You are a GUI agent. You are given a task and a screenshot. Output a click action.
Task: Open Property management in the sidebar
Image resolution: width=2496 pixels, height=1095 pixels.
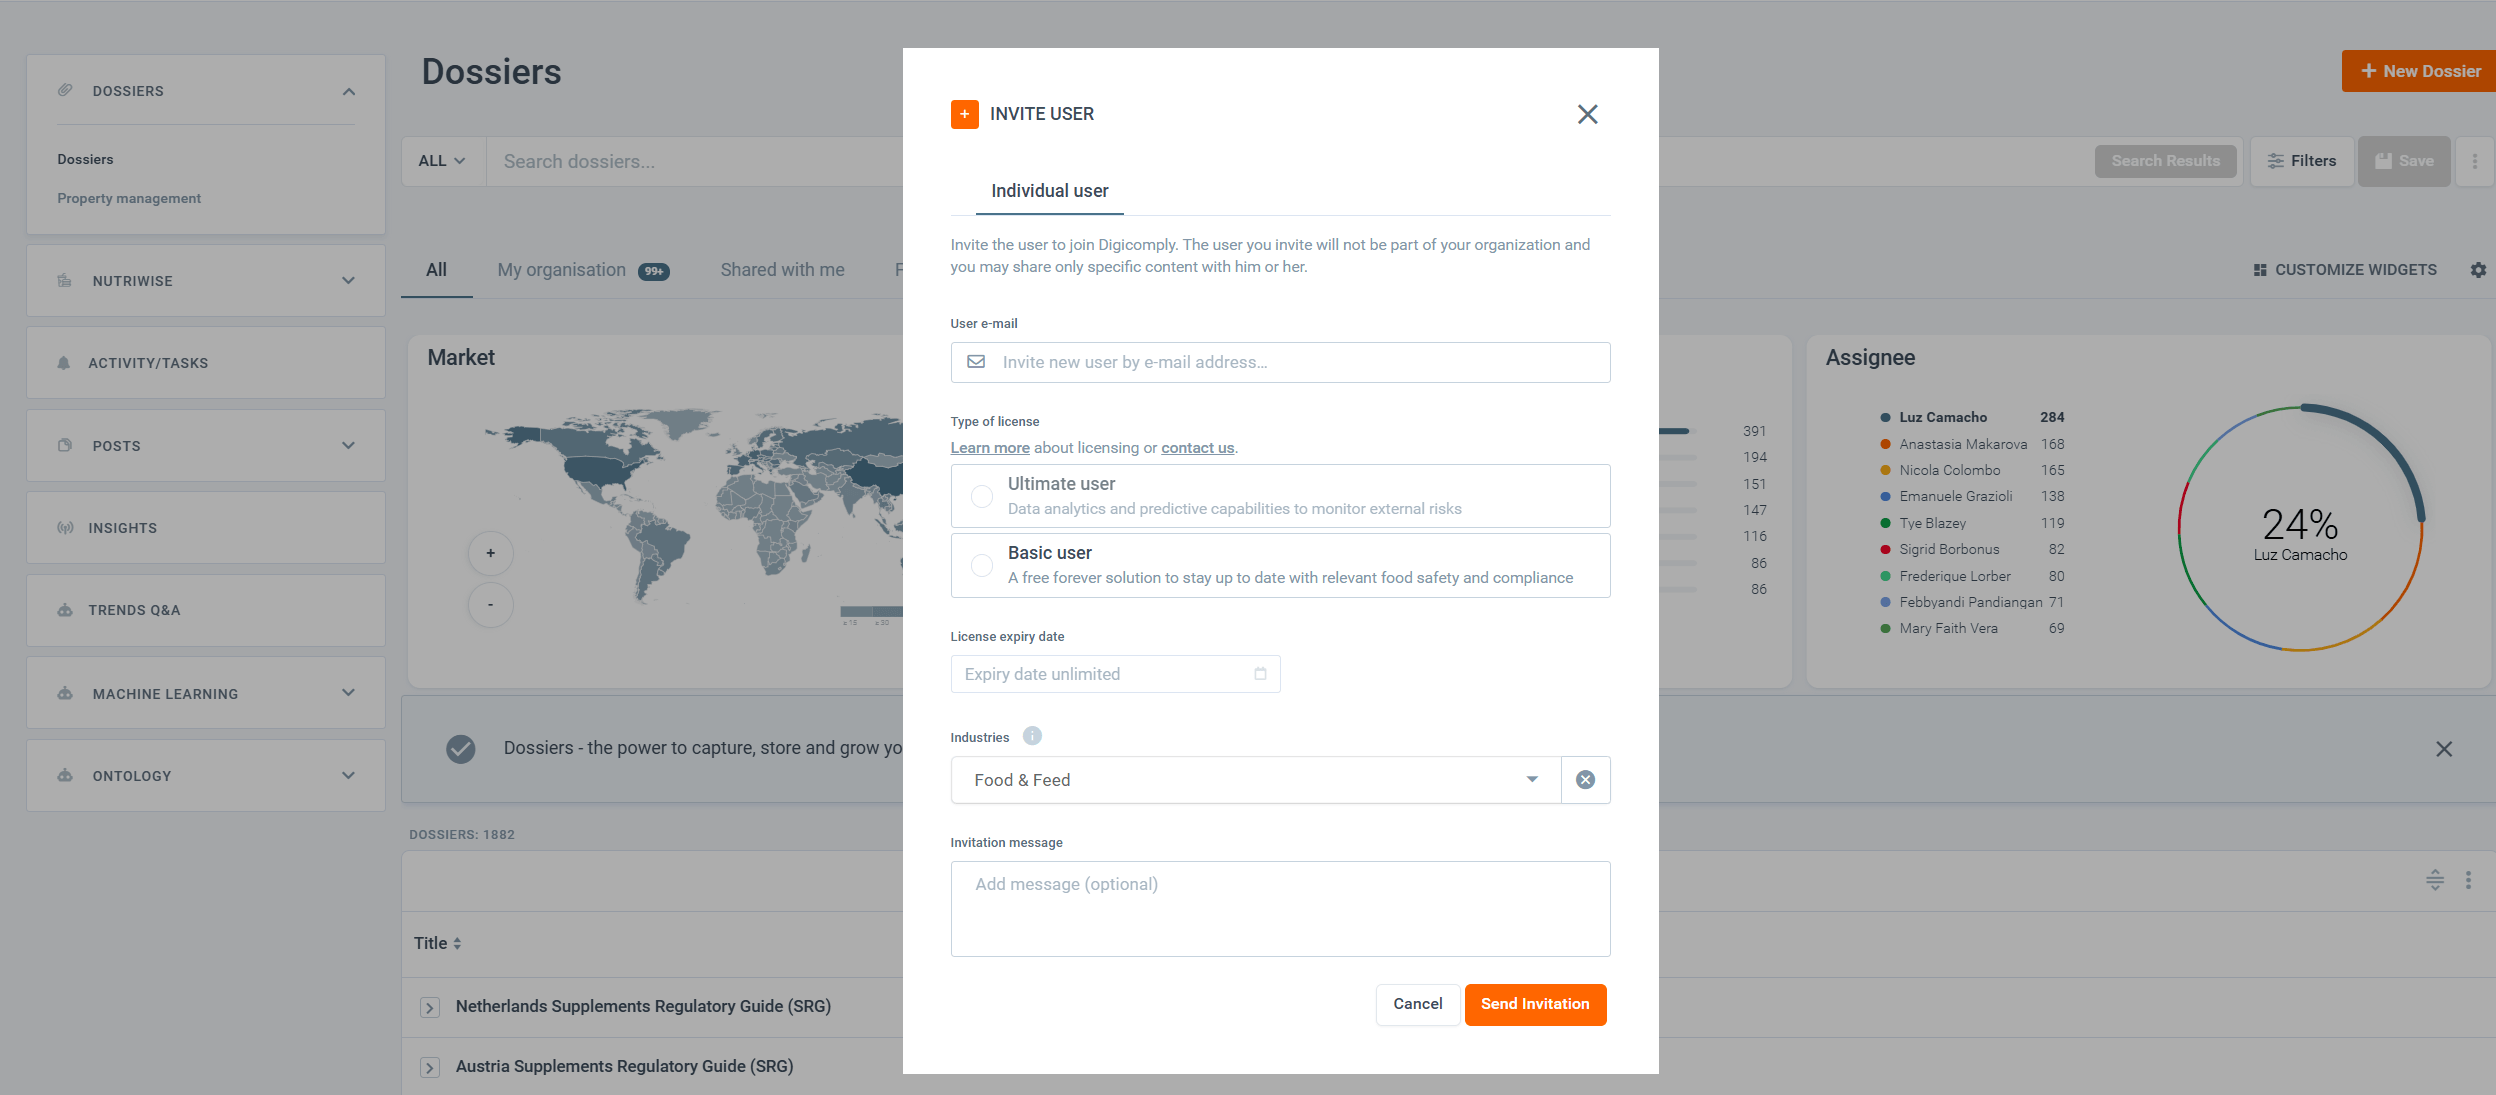129,198
